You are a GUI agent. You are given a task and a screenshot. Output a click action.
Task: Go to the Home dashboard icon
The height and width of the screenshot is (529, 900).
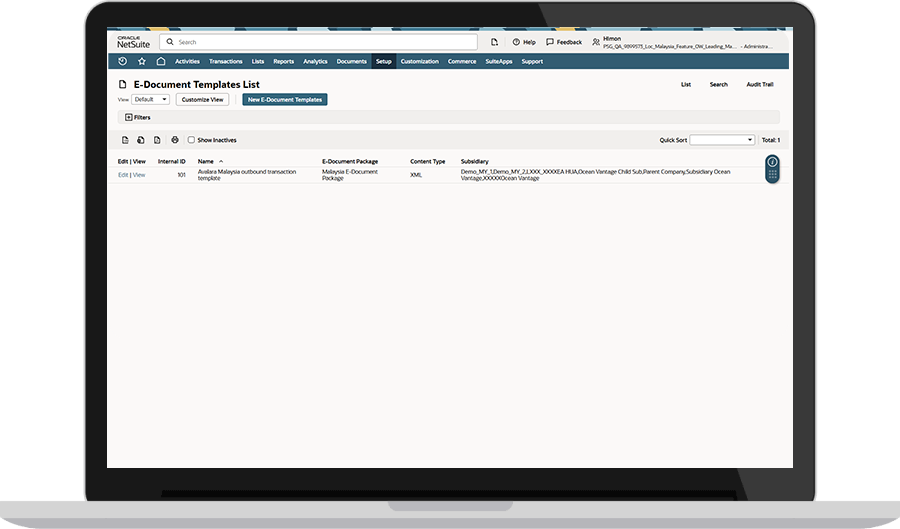(161, 61)
